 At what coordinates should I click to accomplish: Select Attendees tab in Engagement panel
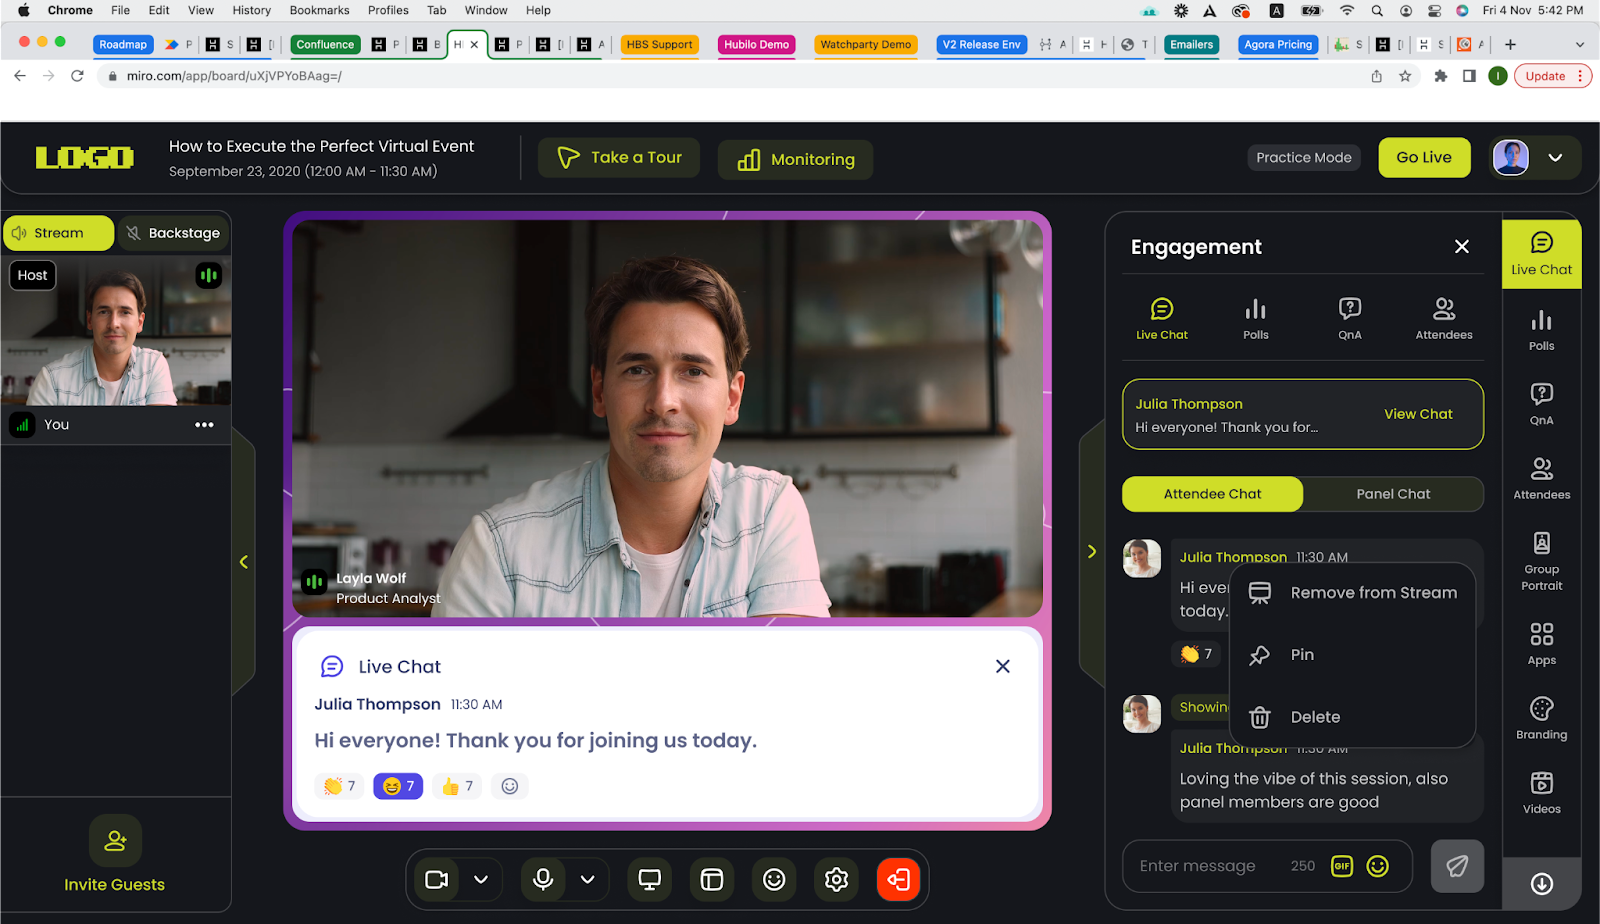point(1443,319)
